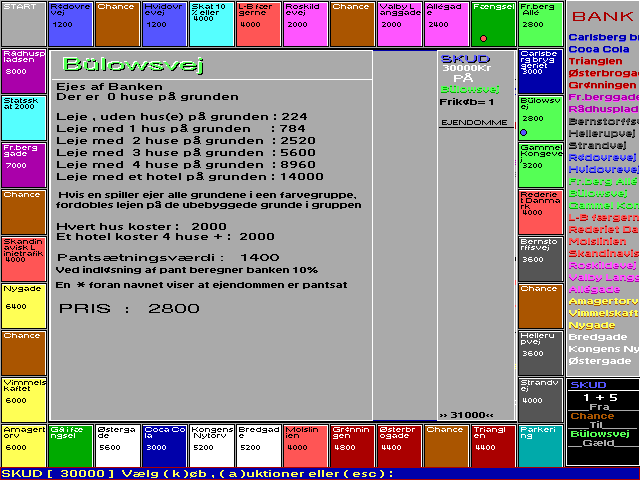Click the blue player token on Bülowsvej
This screenshot has width=640, height=480.
click(x=524, y=133)
